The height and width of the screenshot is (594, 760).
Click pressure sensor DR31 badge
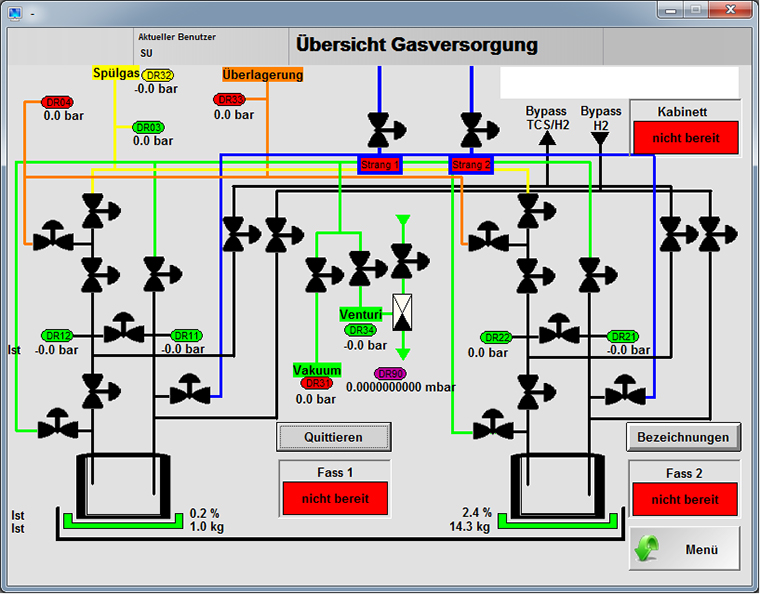pos(317,383)
